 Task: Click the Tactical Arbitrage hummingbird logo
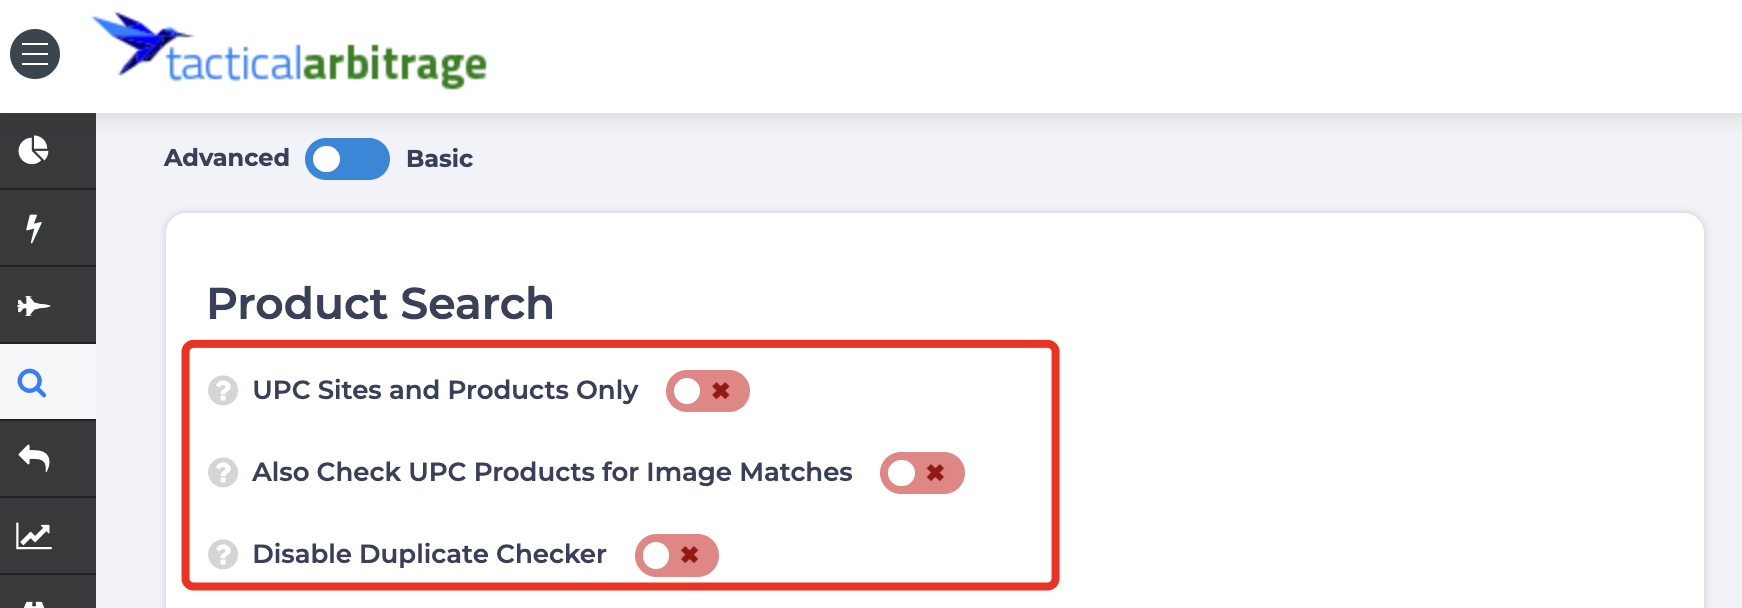click(x=138, y=44)
